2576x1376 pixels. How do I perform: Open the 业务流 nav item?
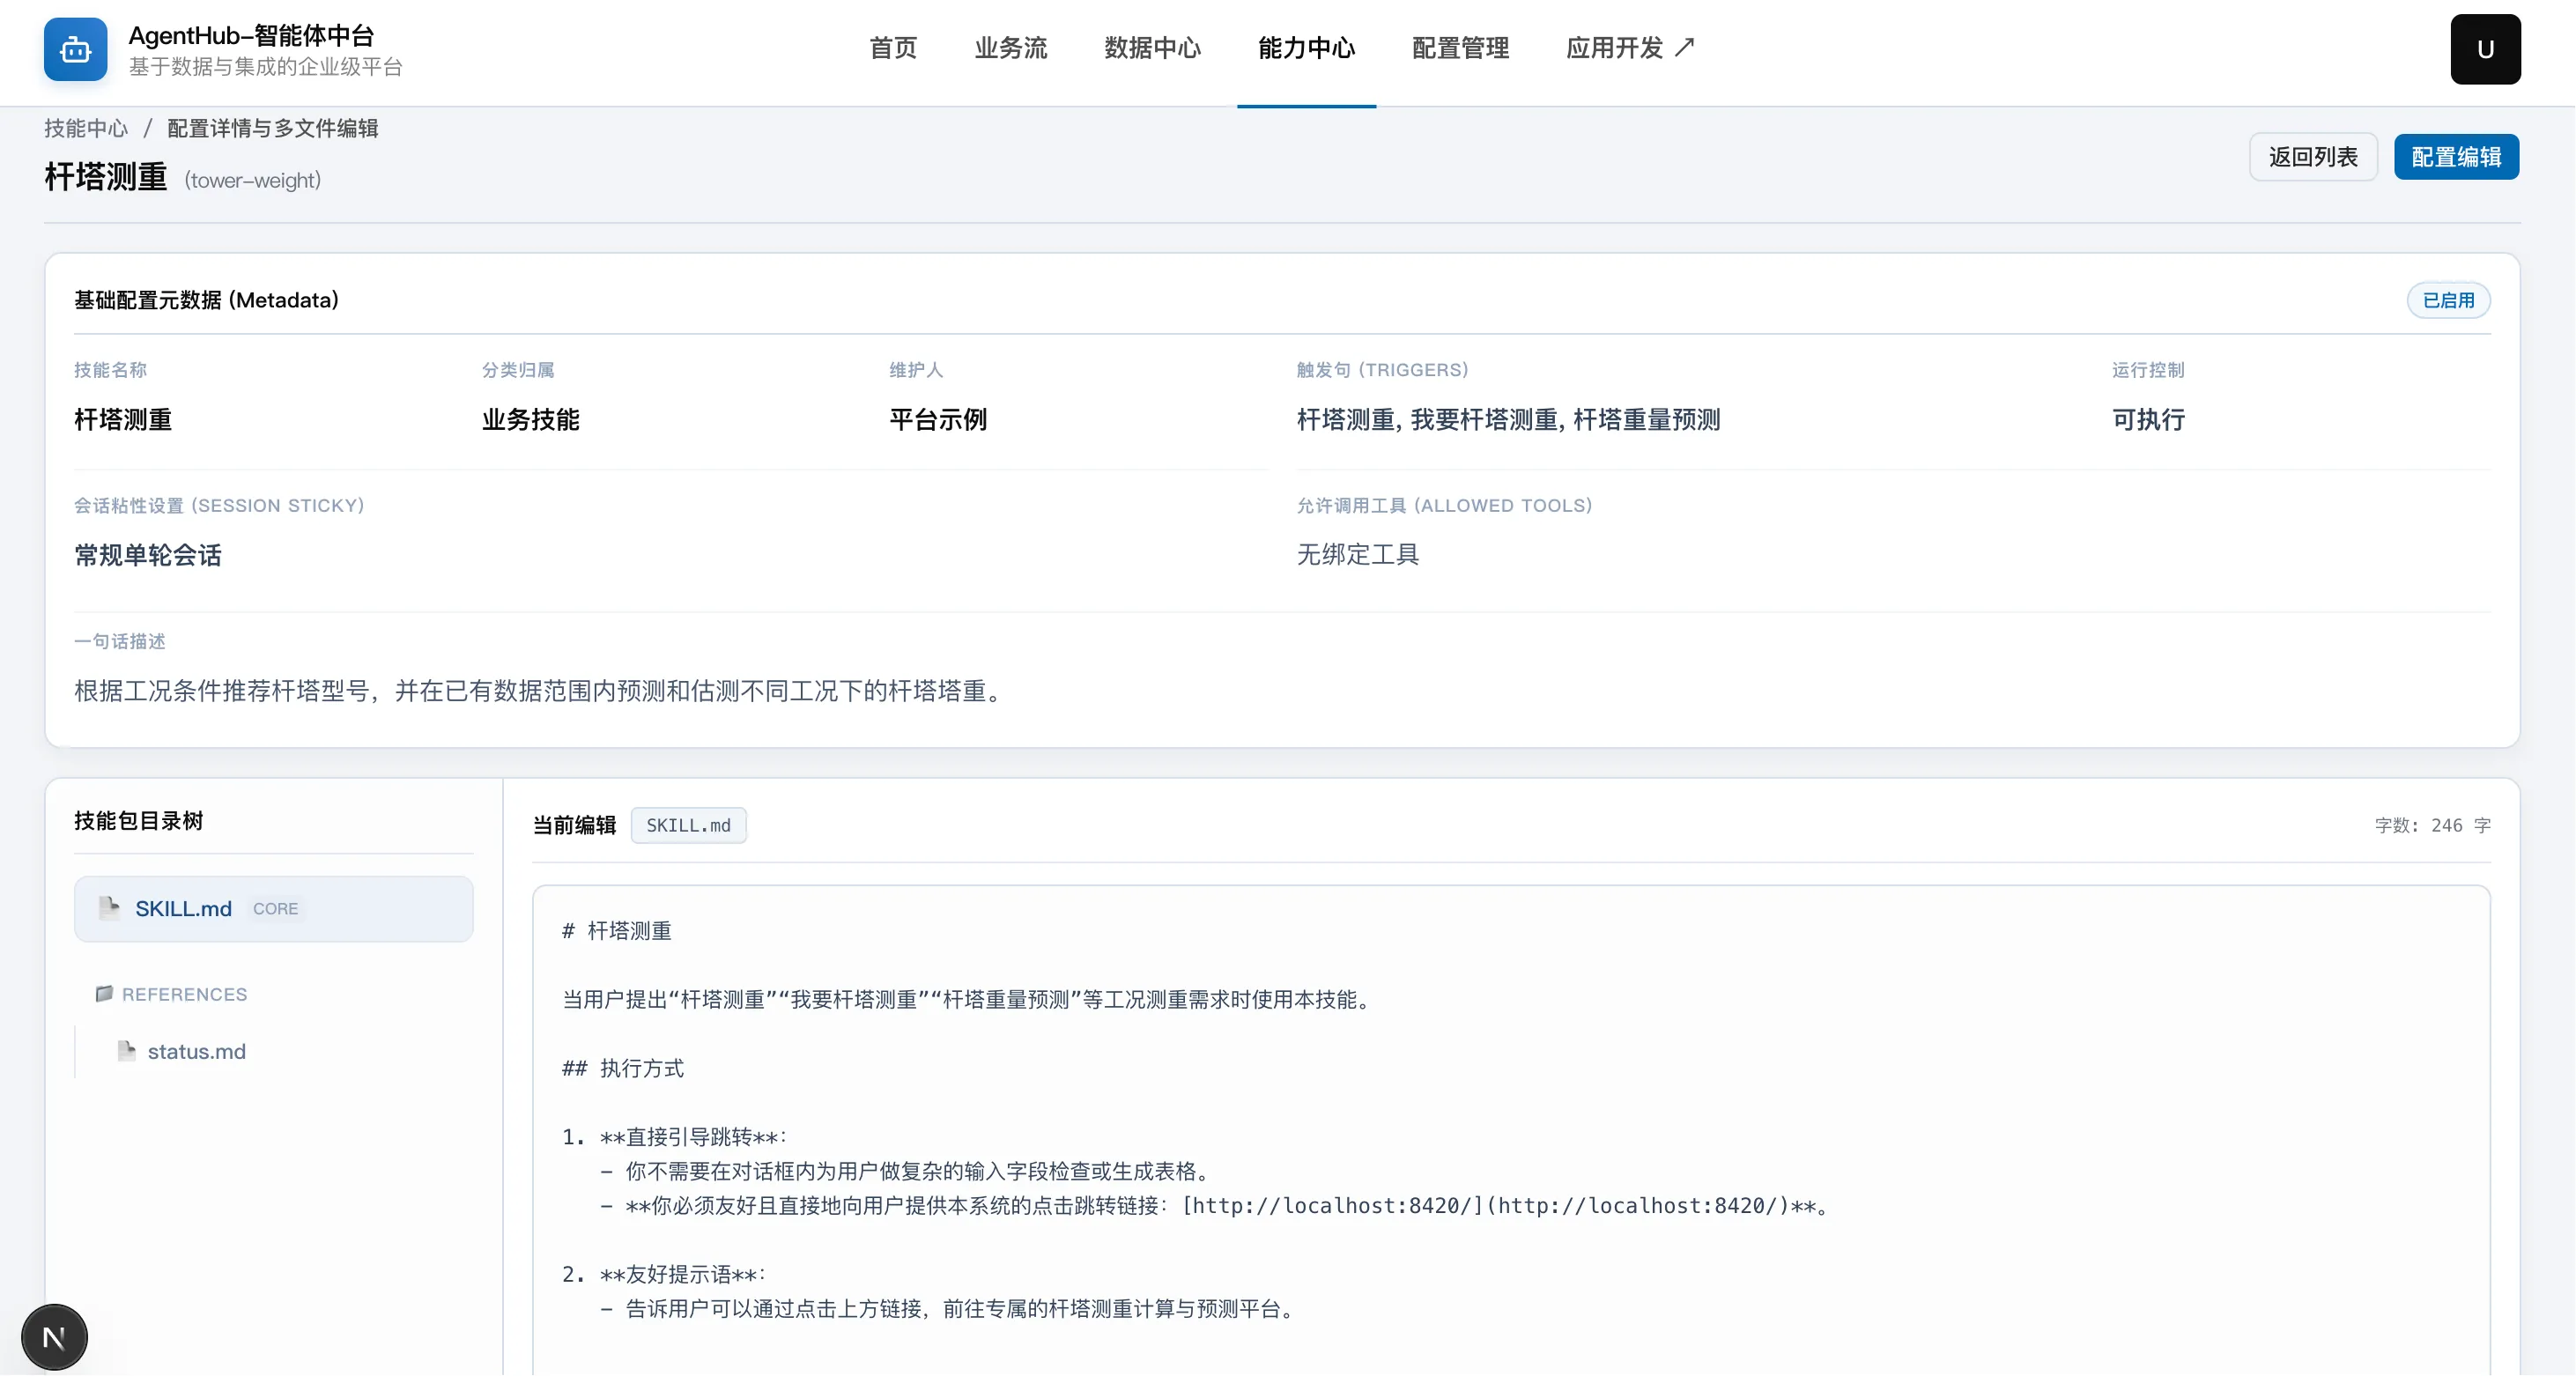point(1011,48)
